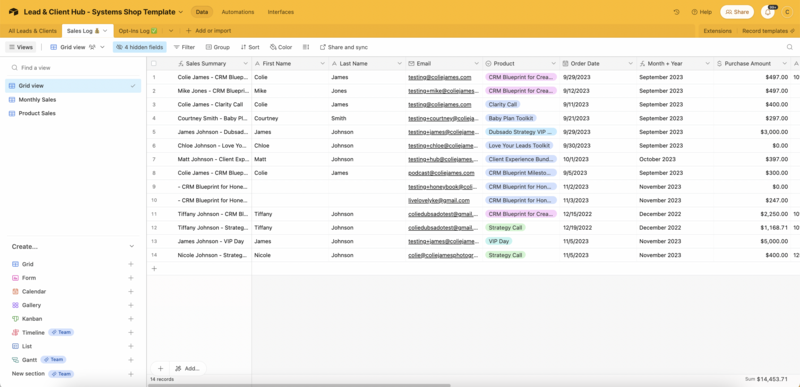Open the base history icon

[677, 12]
